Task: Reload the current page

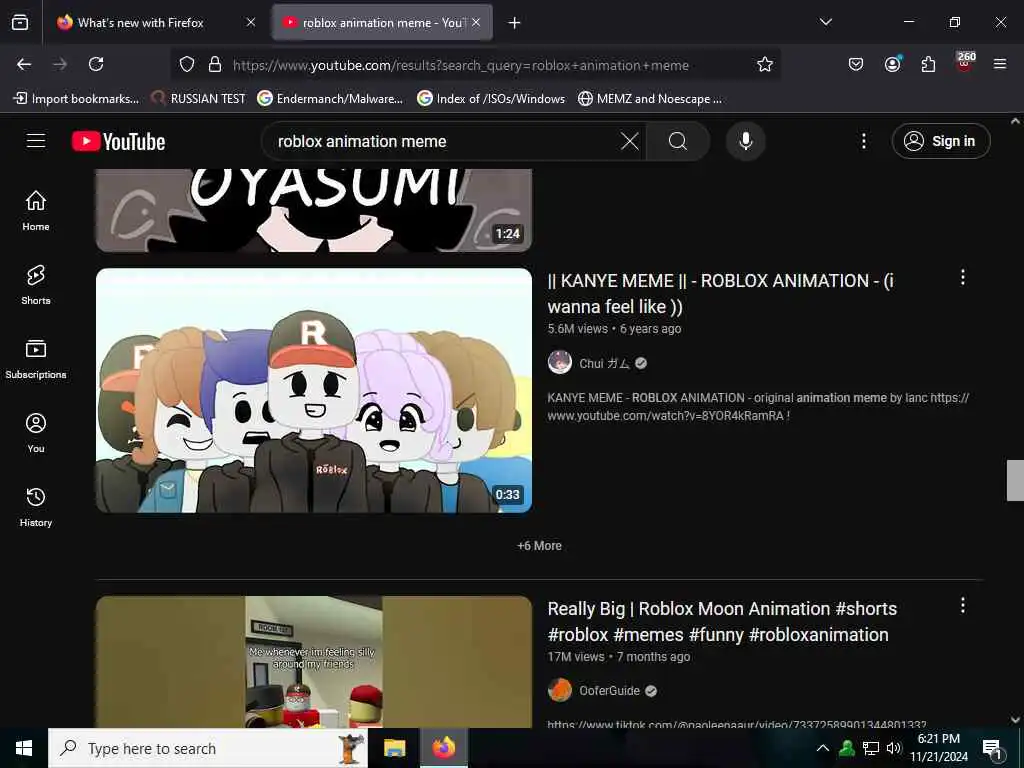Action: tap(96, 64)
